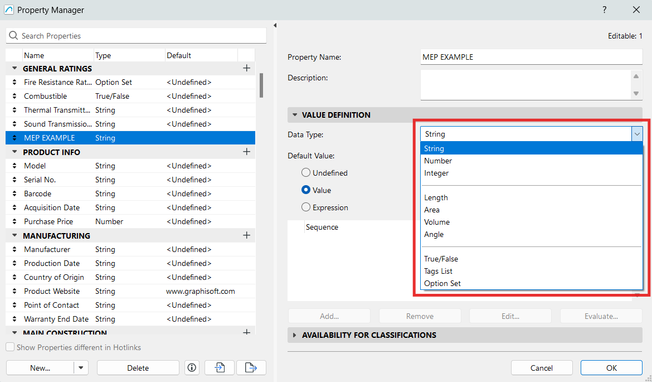Click the panel collapse arrow at top divider
The image size is (652, 382).
tap(275, 25)
